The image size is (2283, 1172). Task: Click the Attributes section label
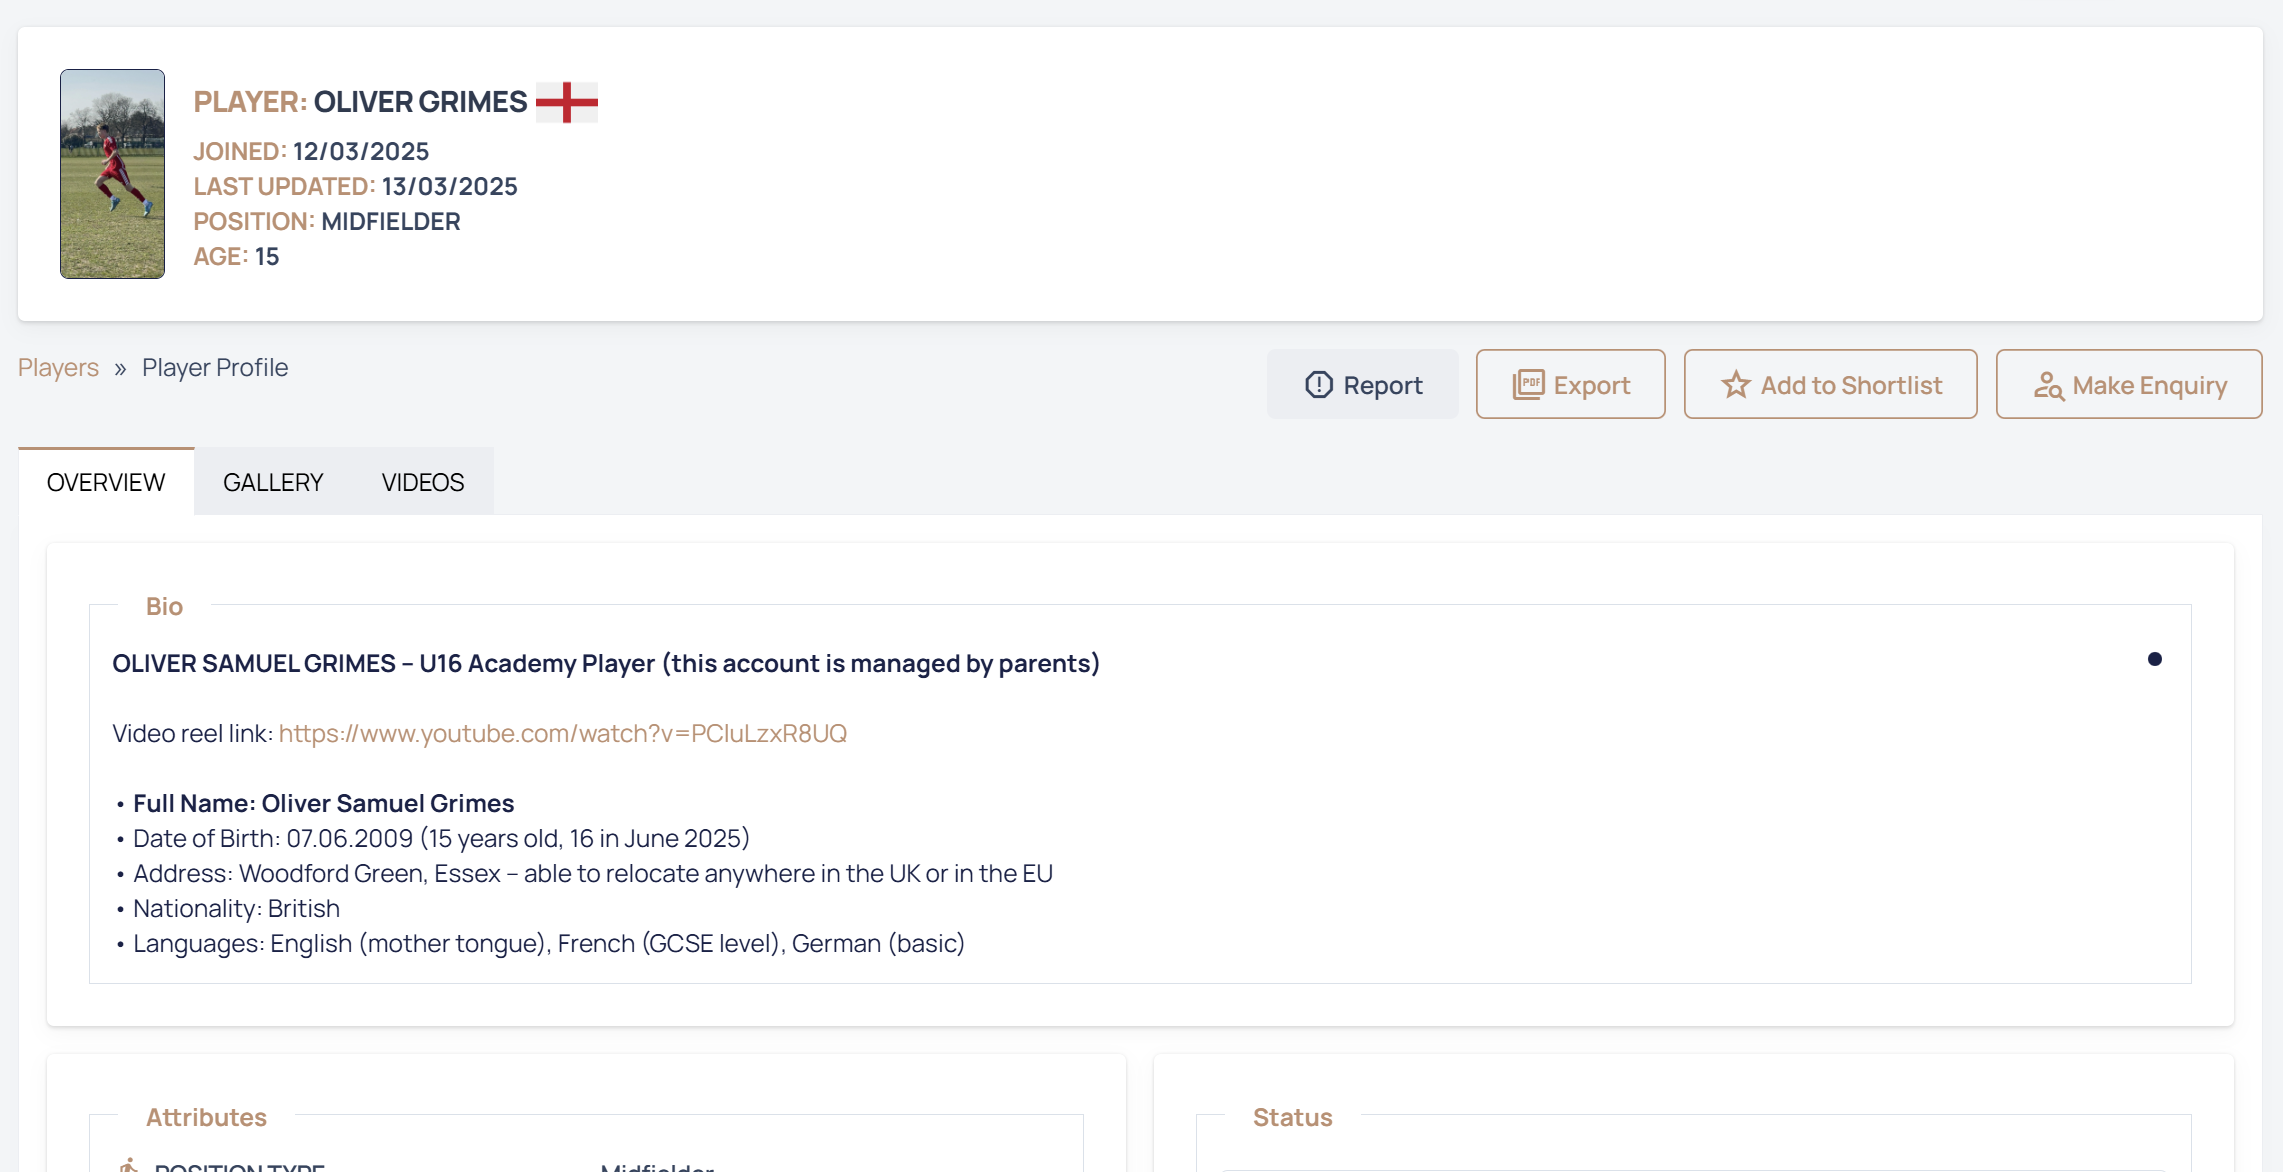[x=206, y=1117]
